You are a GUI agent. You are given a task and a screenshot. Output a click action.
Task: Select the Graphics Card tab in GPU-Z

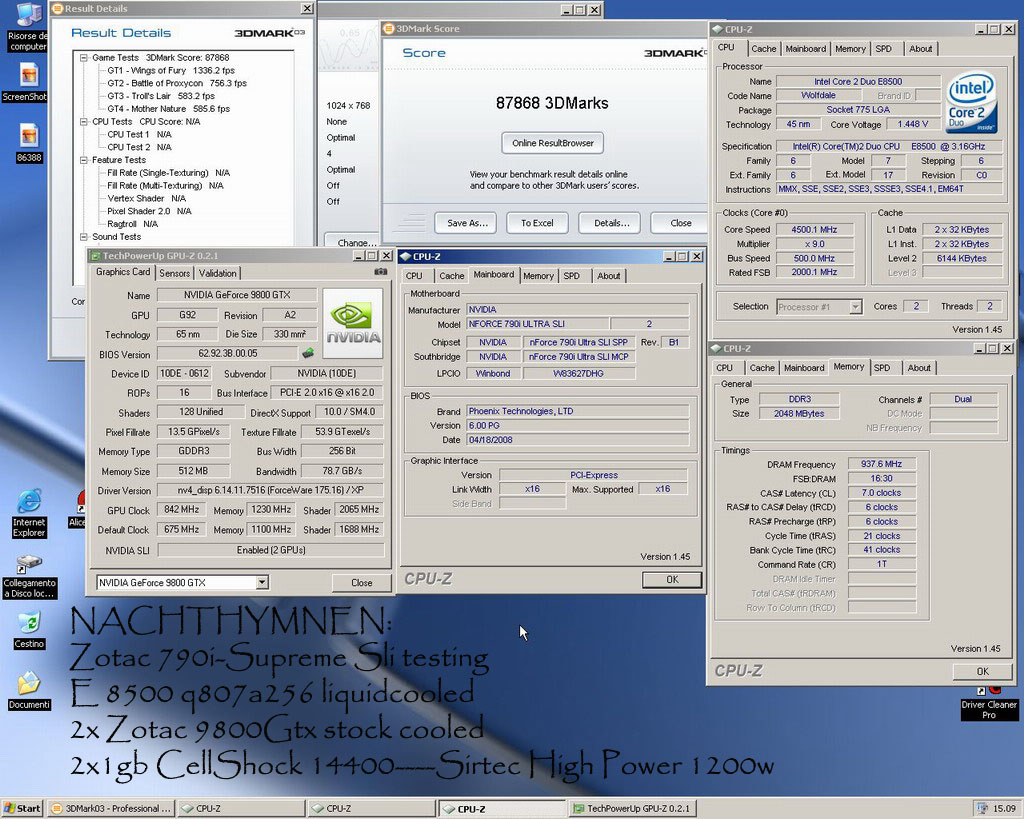click(x=123, y=272)
